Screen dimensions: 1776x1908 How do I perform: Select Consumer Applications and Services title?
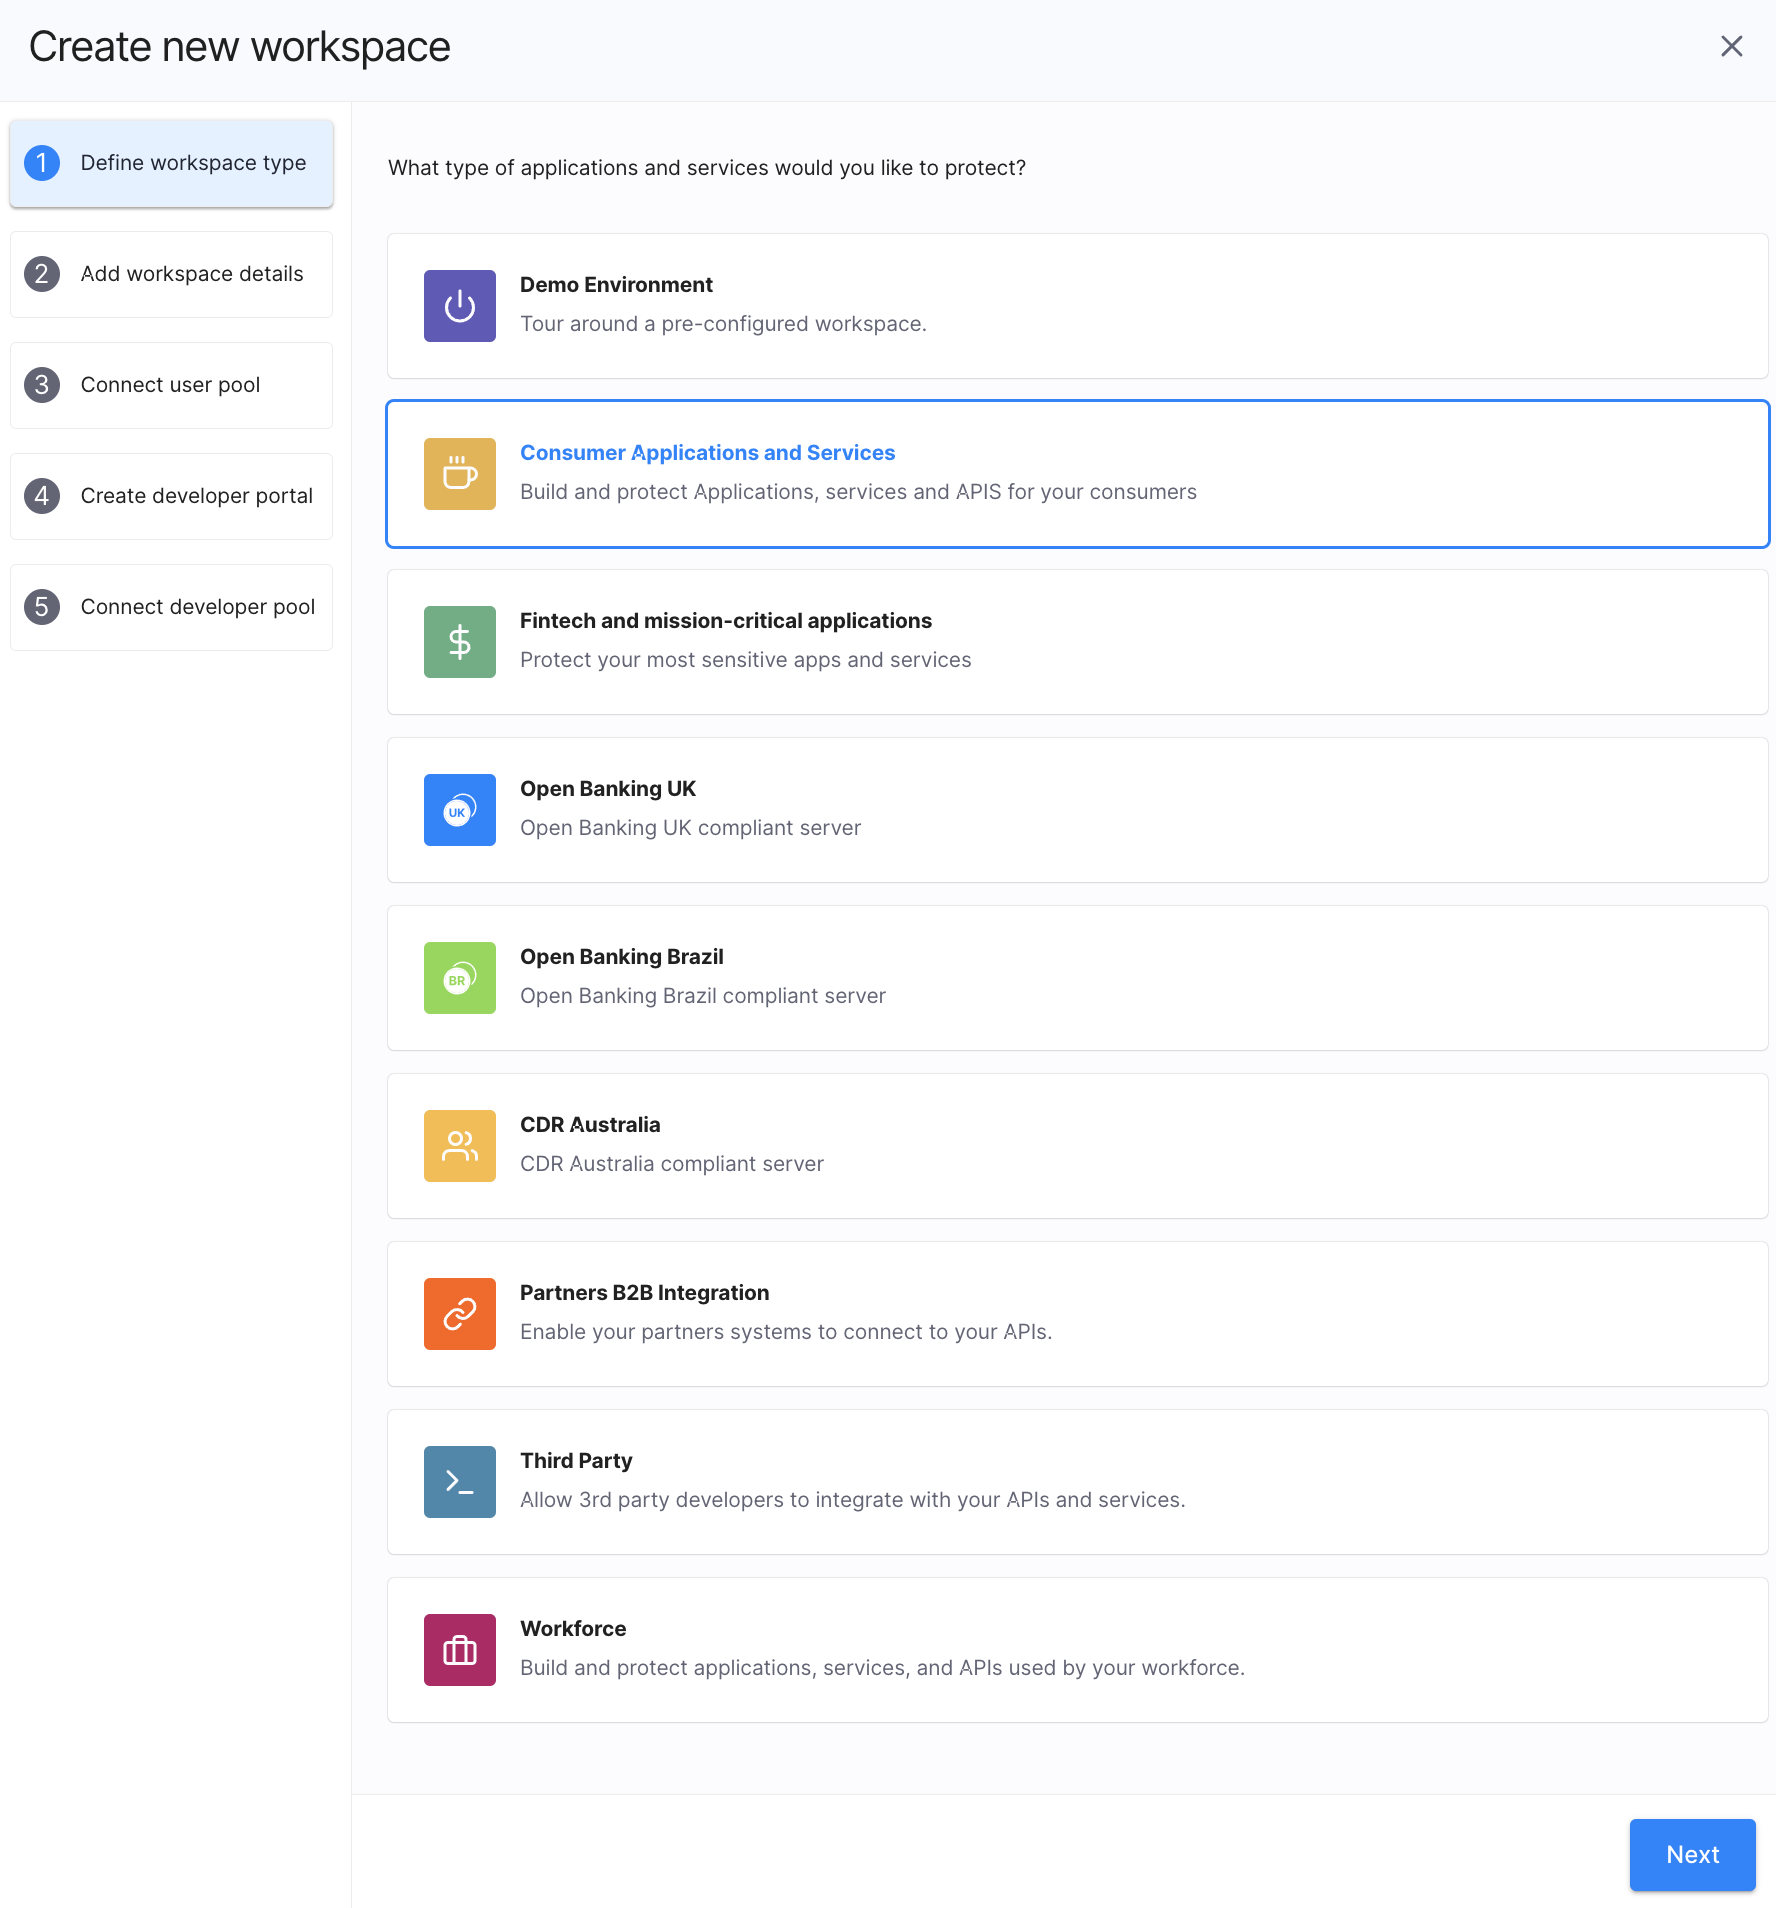click(707, 453)
